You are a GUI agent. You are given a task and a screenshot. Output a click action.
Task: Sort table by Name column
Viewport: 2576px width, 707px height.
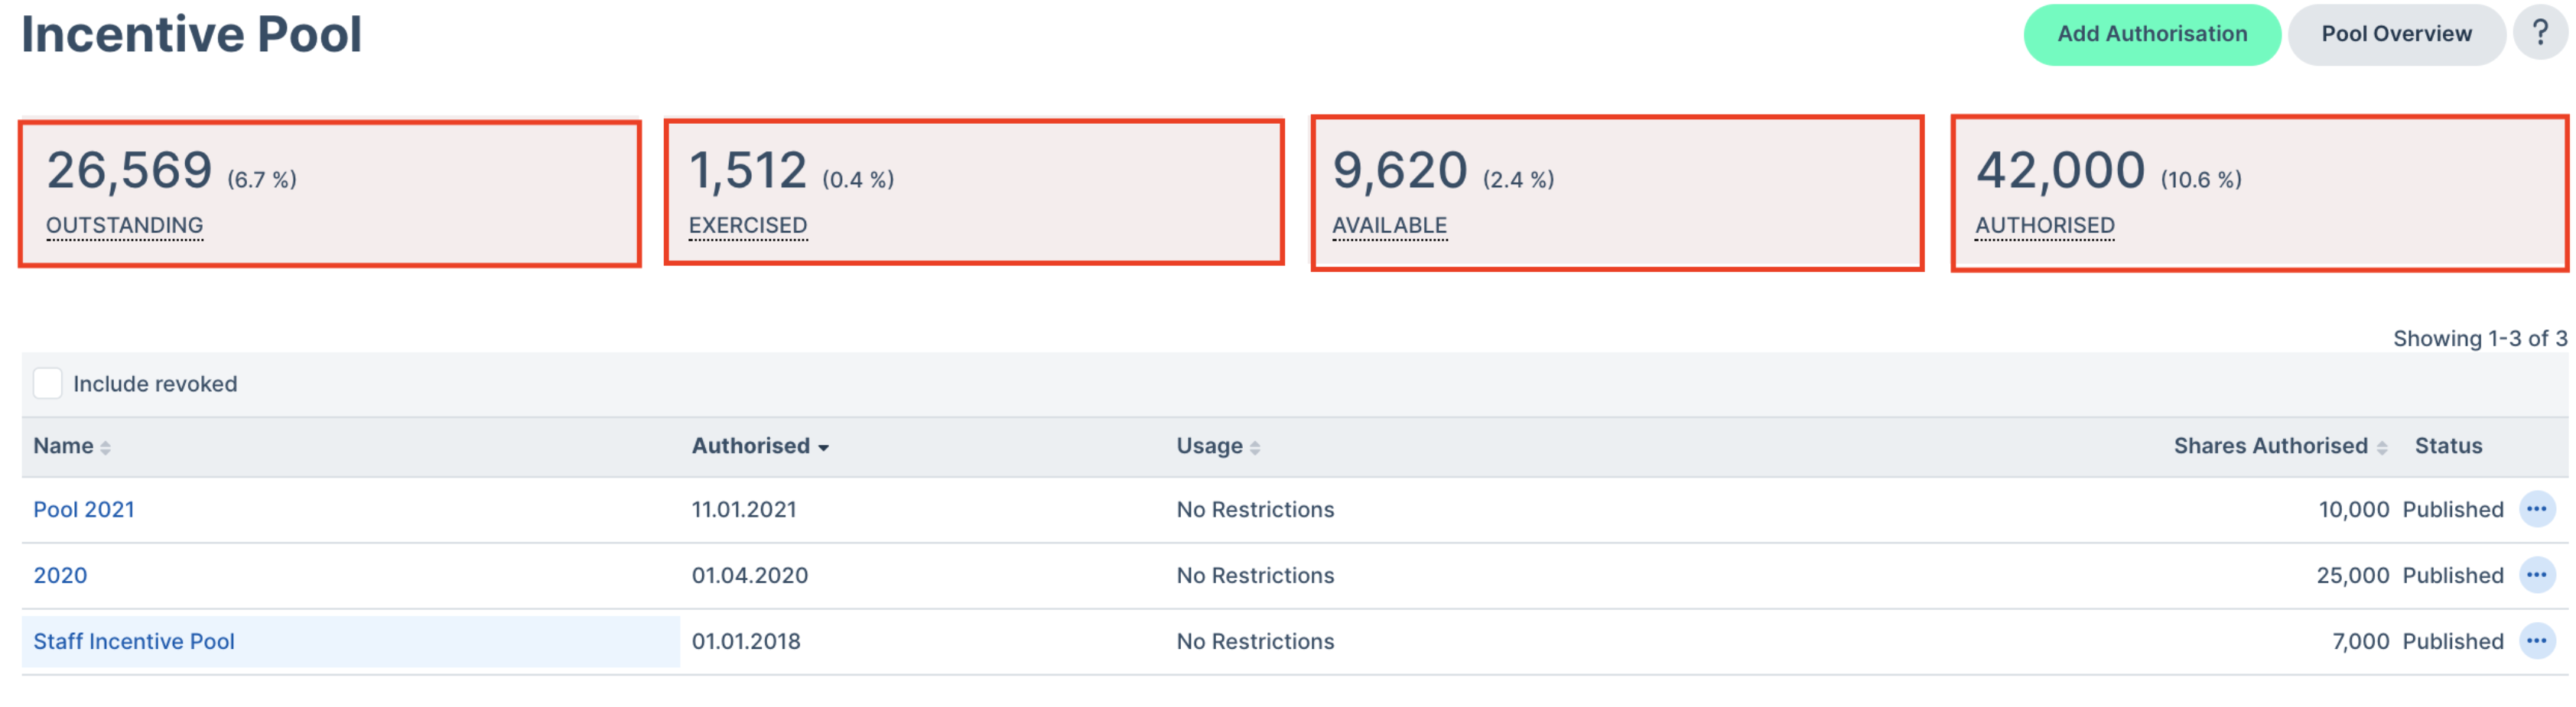point(72,446)
